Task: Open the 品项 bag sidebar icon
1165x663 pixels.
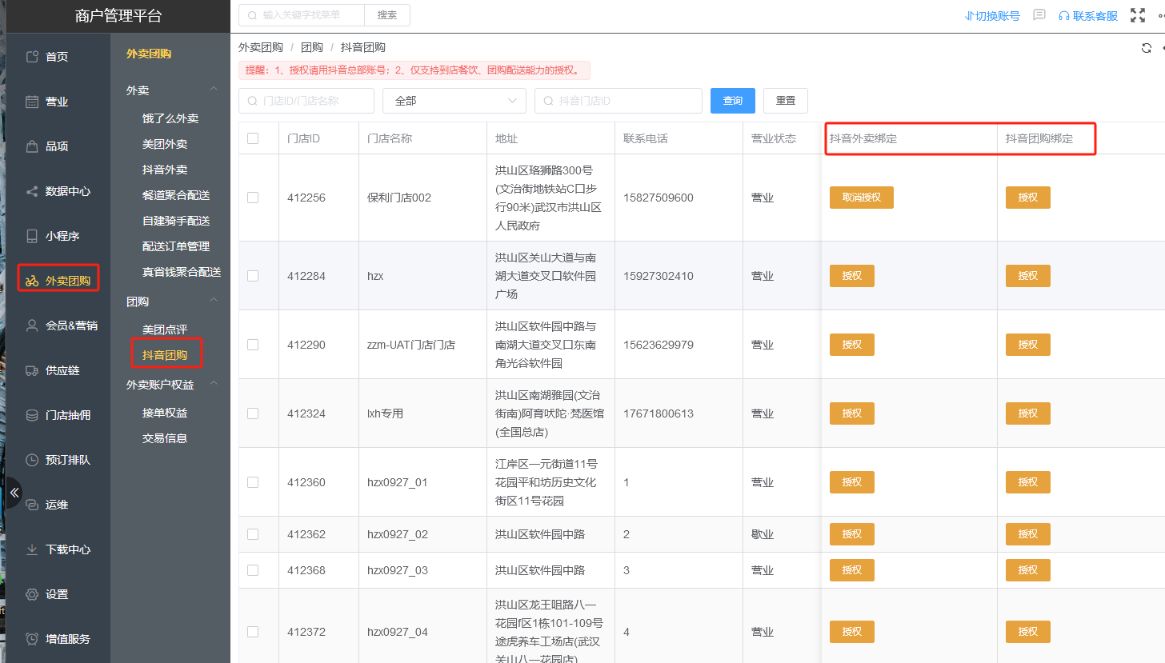Action: pyautogui.click(x=32, y=146)
